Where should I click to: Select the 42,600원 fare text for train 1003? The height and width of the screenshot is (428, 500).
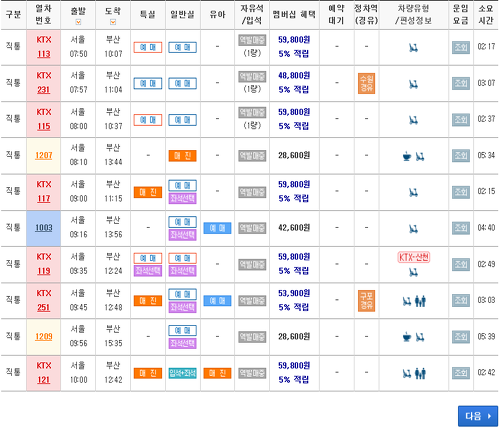pos(294,228)
